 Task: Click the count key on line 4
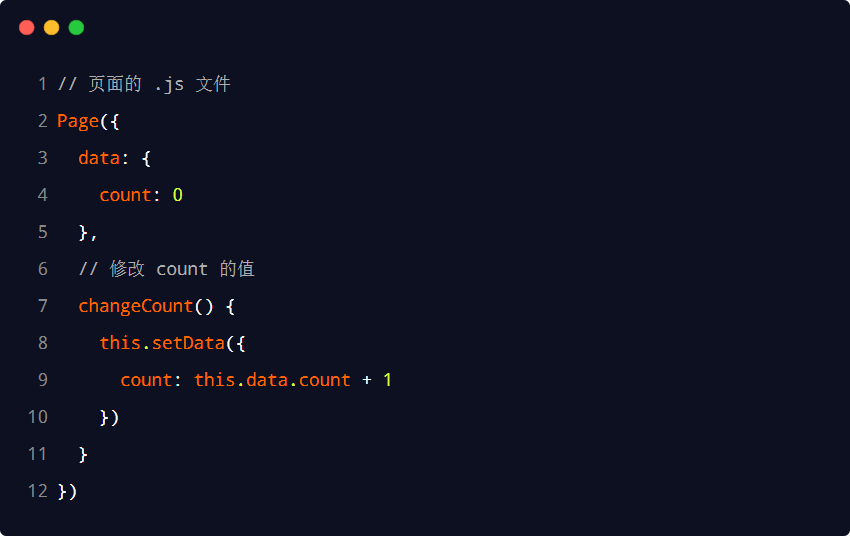coord(125,195)
